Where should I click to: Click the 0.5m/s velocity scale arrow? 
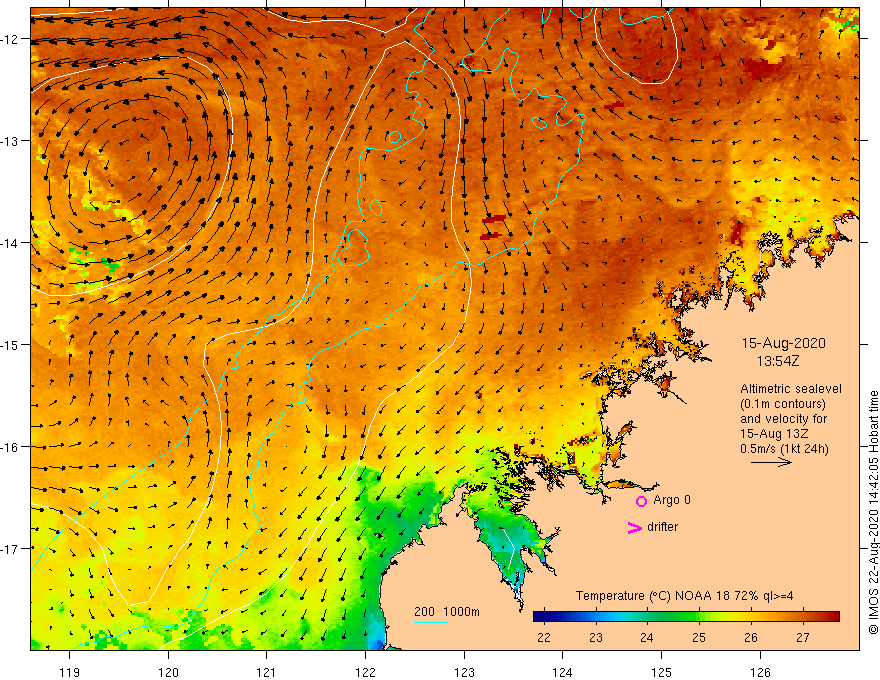coord(771,462)
